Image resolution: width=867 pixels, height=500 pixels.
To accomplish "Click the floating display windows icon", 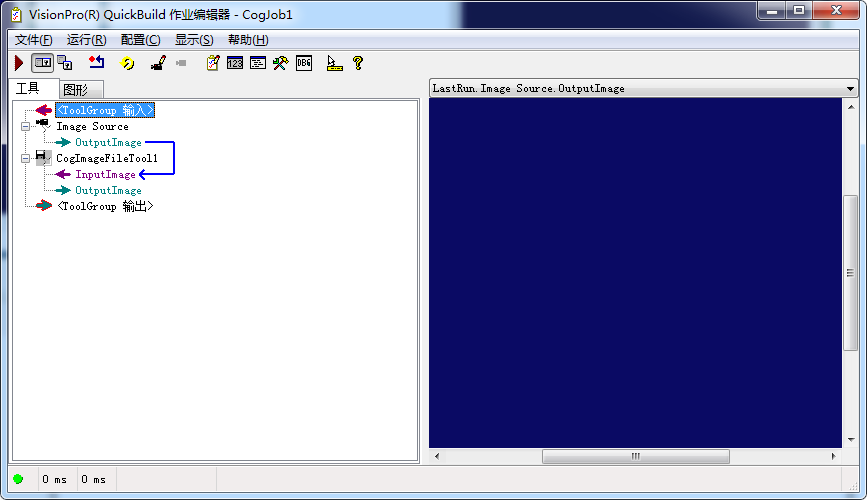I will (65, 63).
